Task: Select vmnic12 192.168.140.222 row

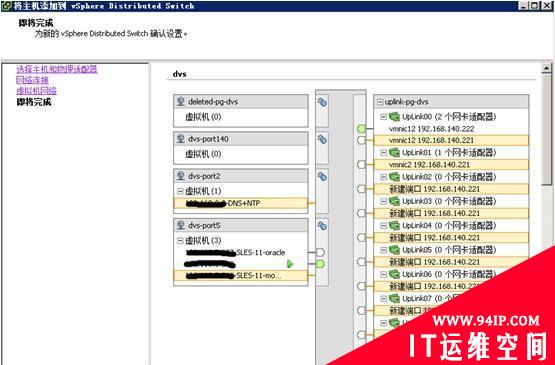Action: point(451,129)
